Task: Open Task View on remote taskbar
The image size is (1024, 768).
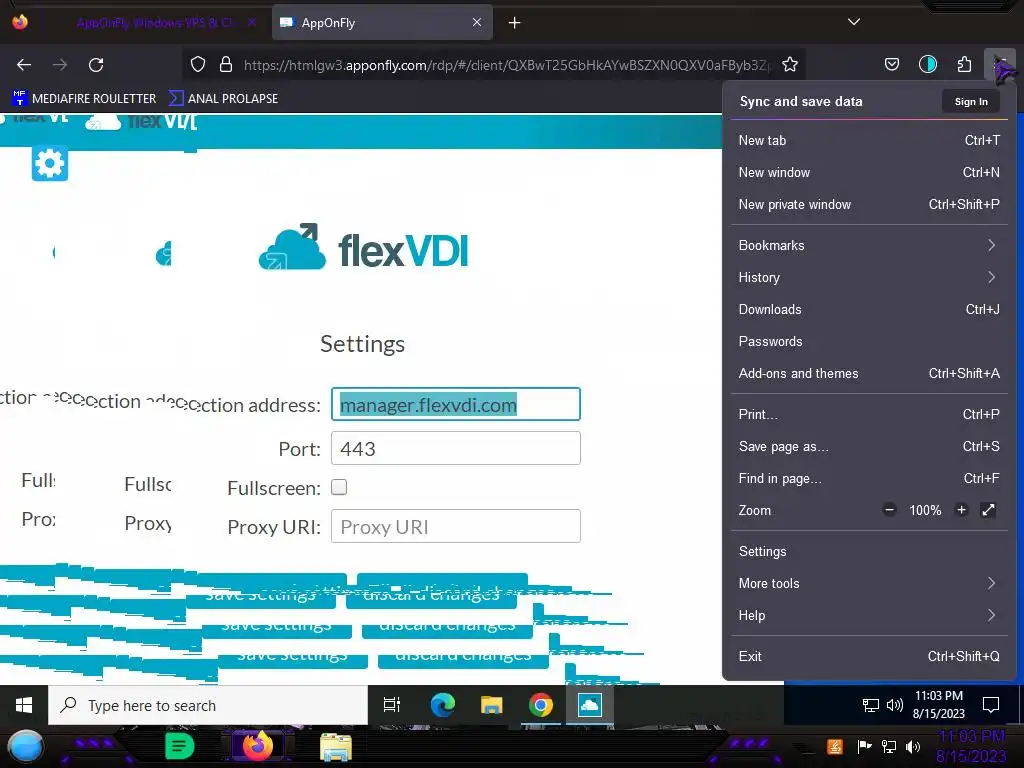Action: [392, 705]
